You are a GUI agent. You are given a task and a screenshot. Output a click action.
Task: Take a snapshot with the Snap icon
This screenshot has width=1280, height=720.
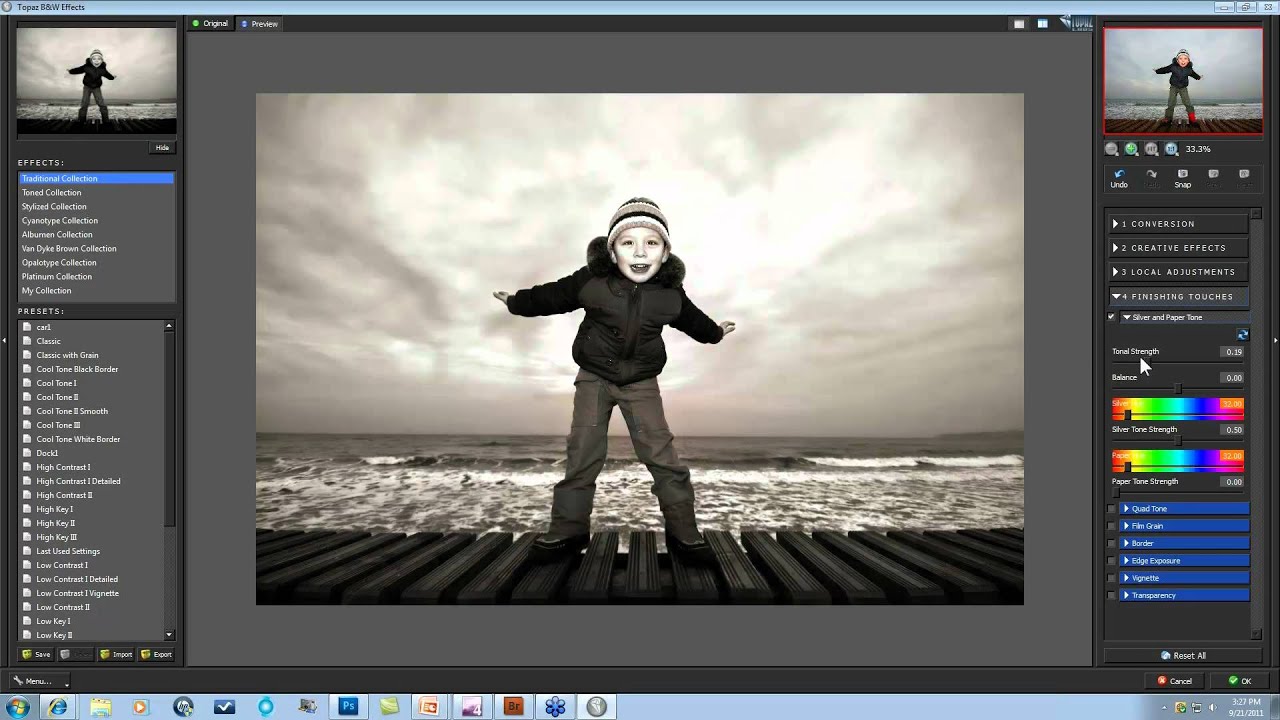coord(1183,178)
